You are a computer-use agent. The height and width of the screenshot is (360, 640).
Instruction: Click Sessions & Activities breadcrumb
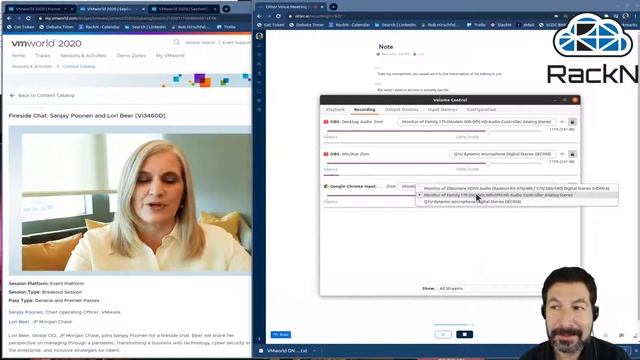32,66
